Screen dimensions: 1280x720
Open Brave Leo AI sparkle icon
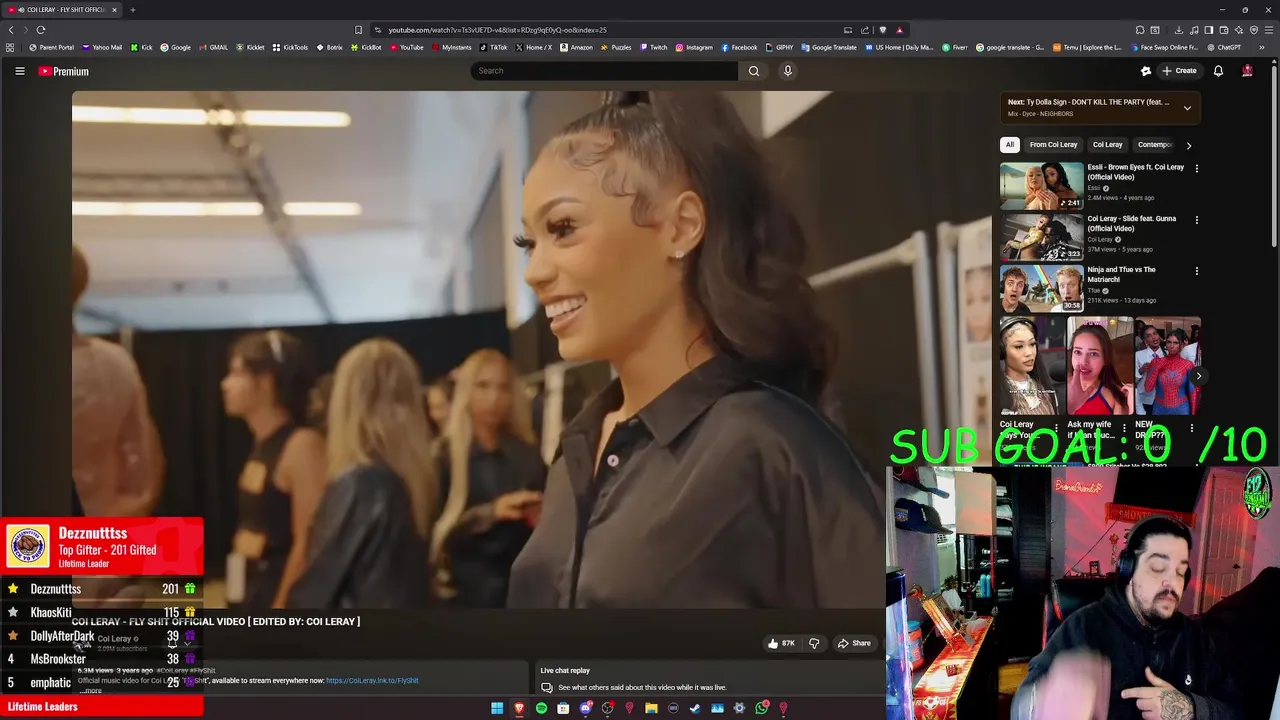(1238, 30)
